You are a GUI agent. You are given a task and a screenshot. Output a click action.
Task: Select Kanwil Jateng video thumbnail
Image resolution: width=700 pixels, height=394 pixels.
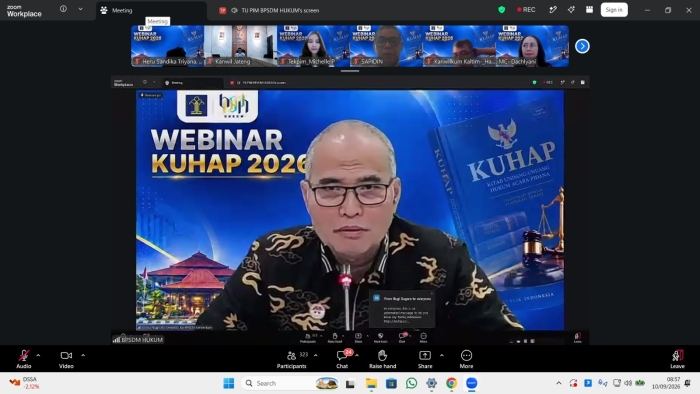pos(240,46)
